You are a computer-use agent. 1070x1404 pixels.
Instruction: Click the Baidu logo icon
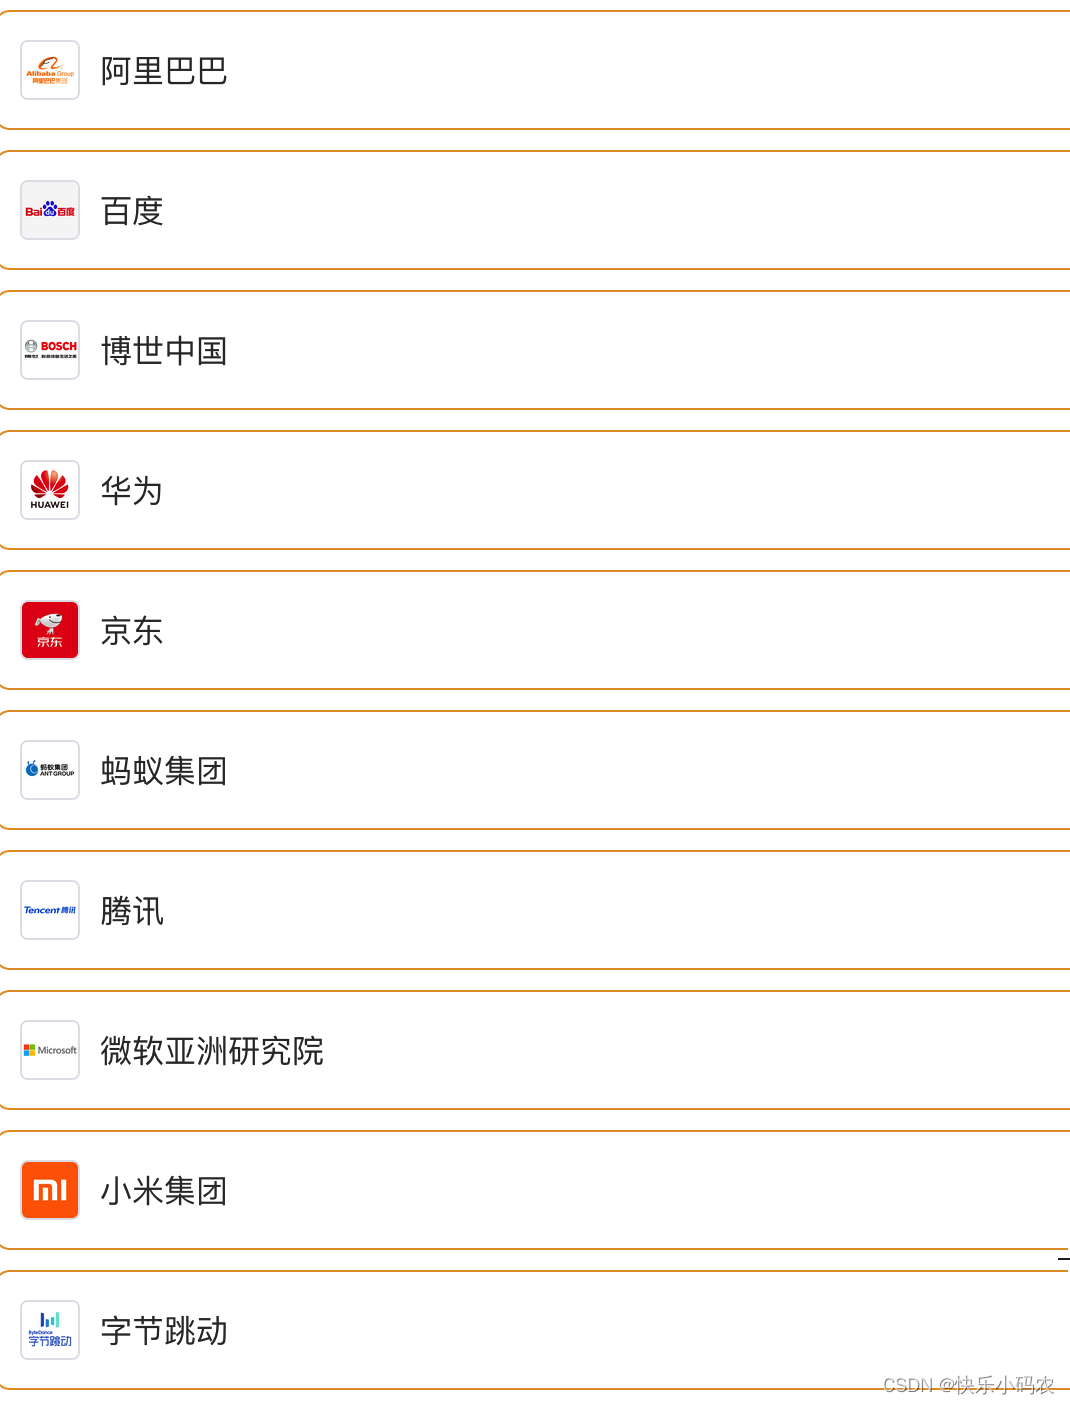pyautogui.click(x=50, y=210)
